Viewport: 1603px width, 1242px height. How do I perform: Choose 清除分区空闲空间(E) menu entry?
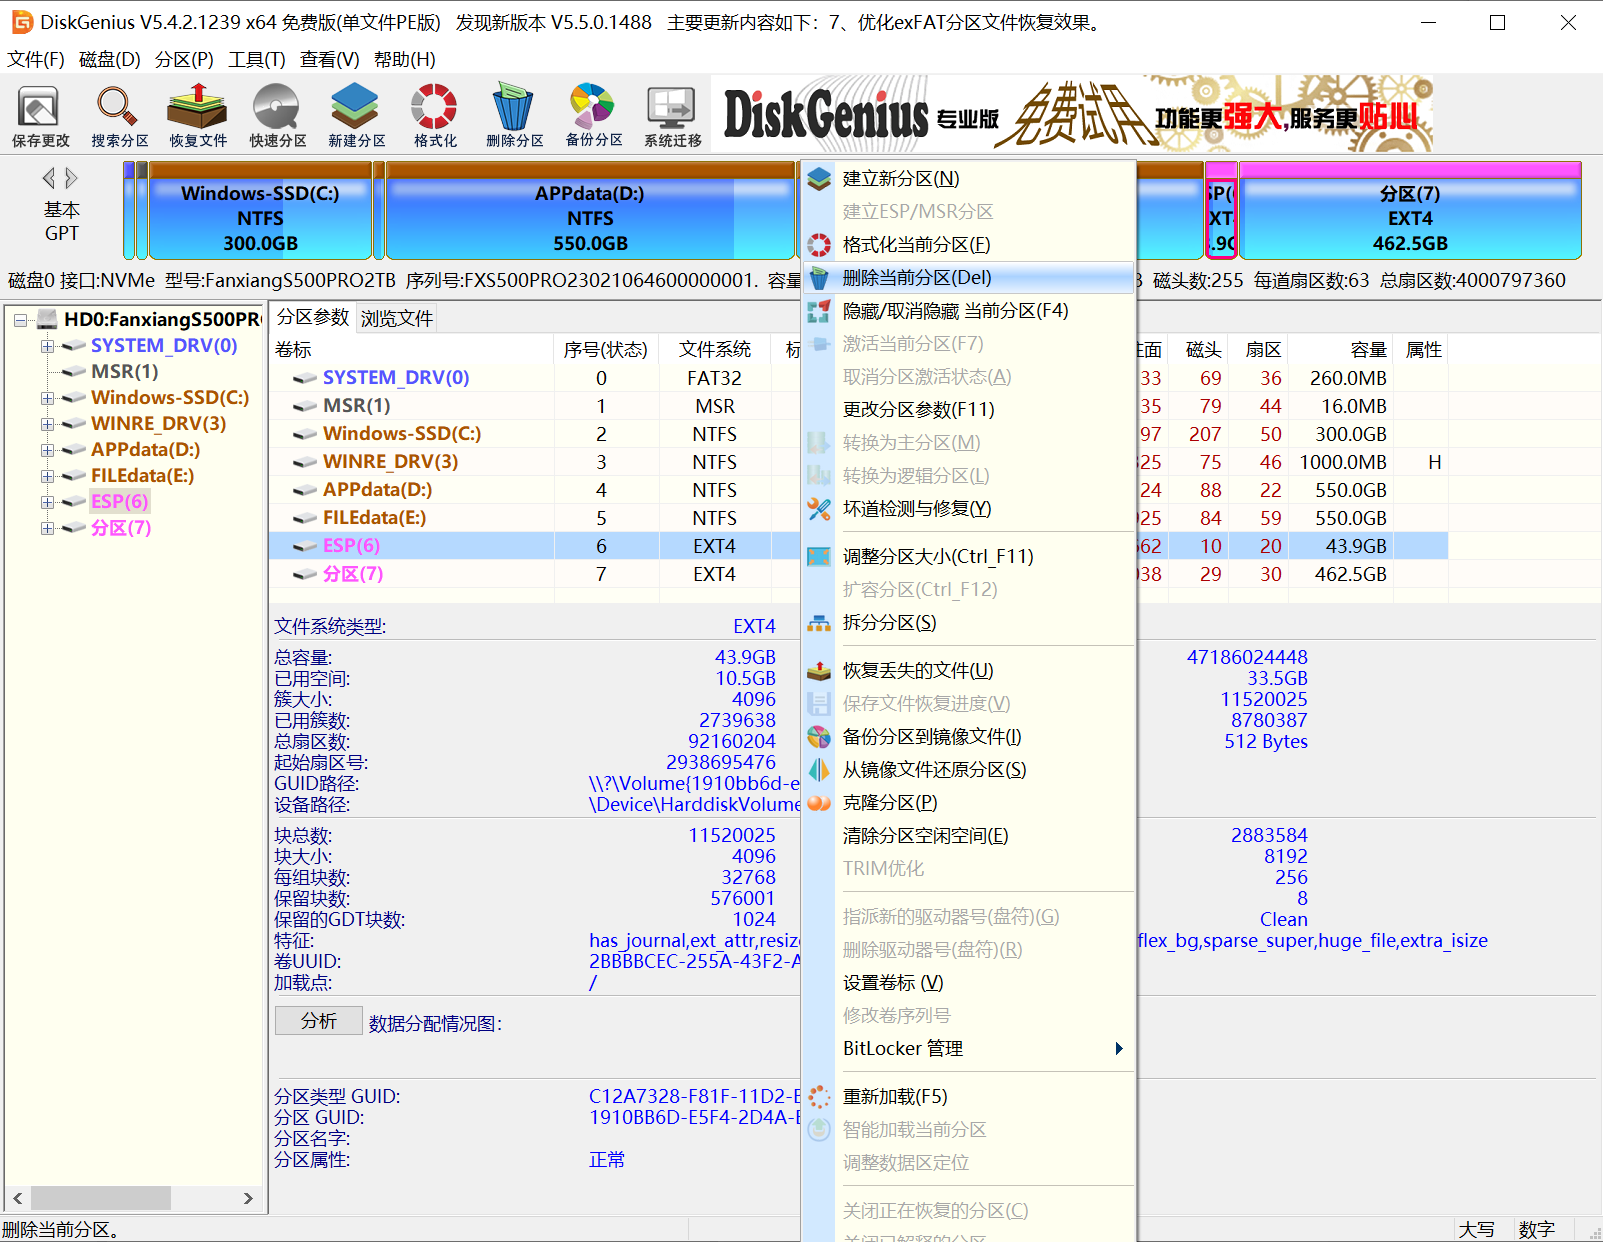pos(969,836)
